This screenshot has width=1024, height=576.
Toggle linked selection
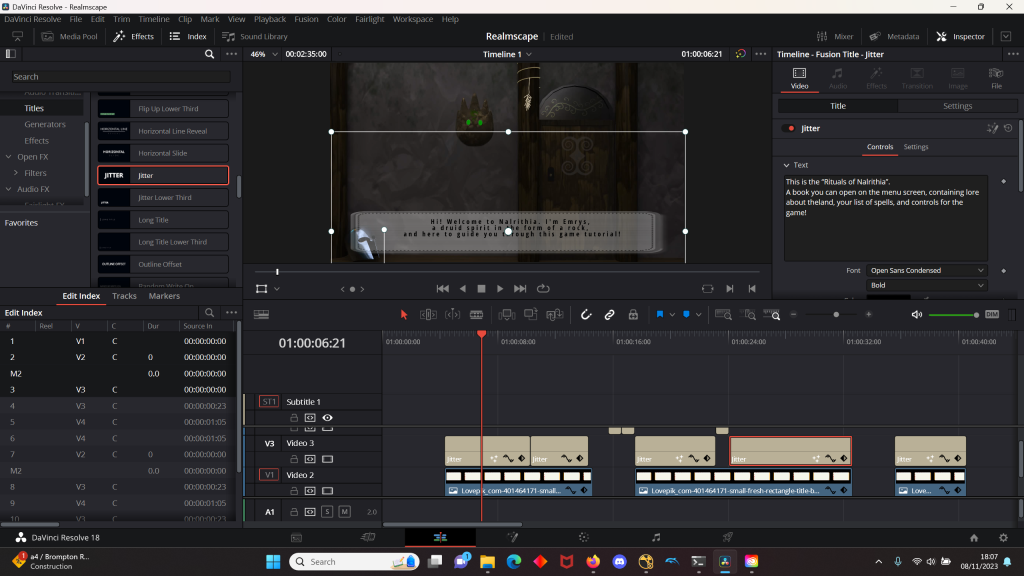tap(609, 315)
